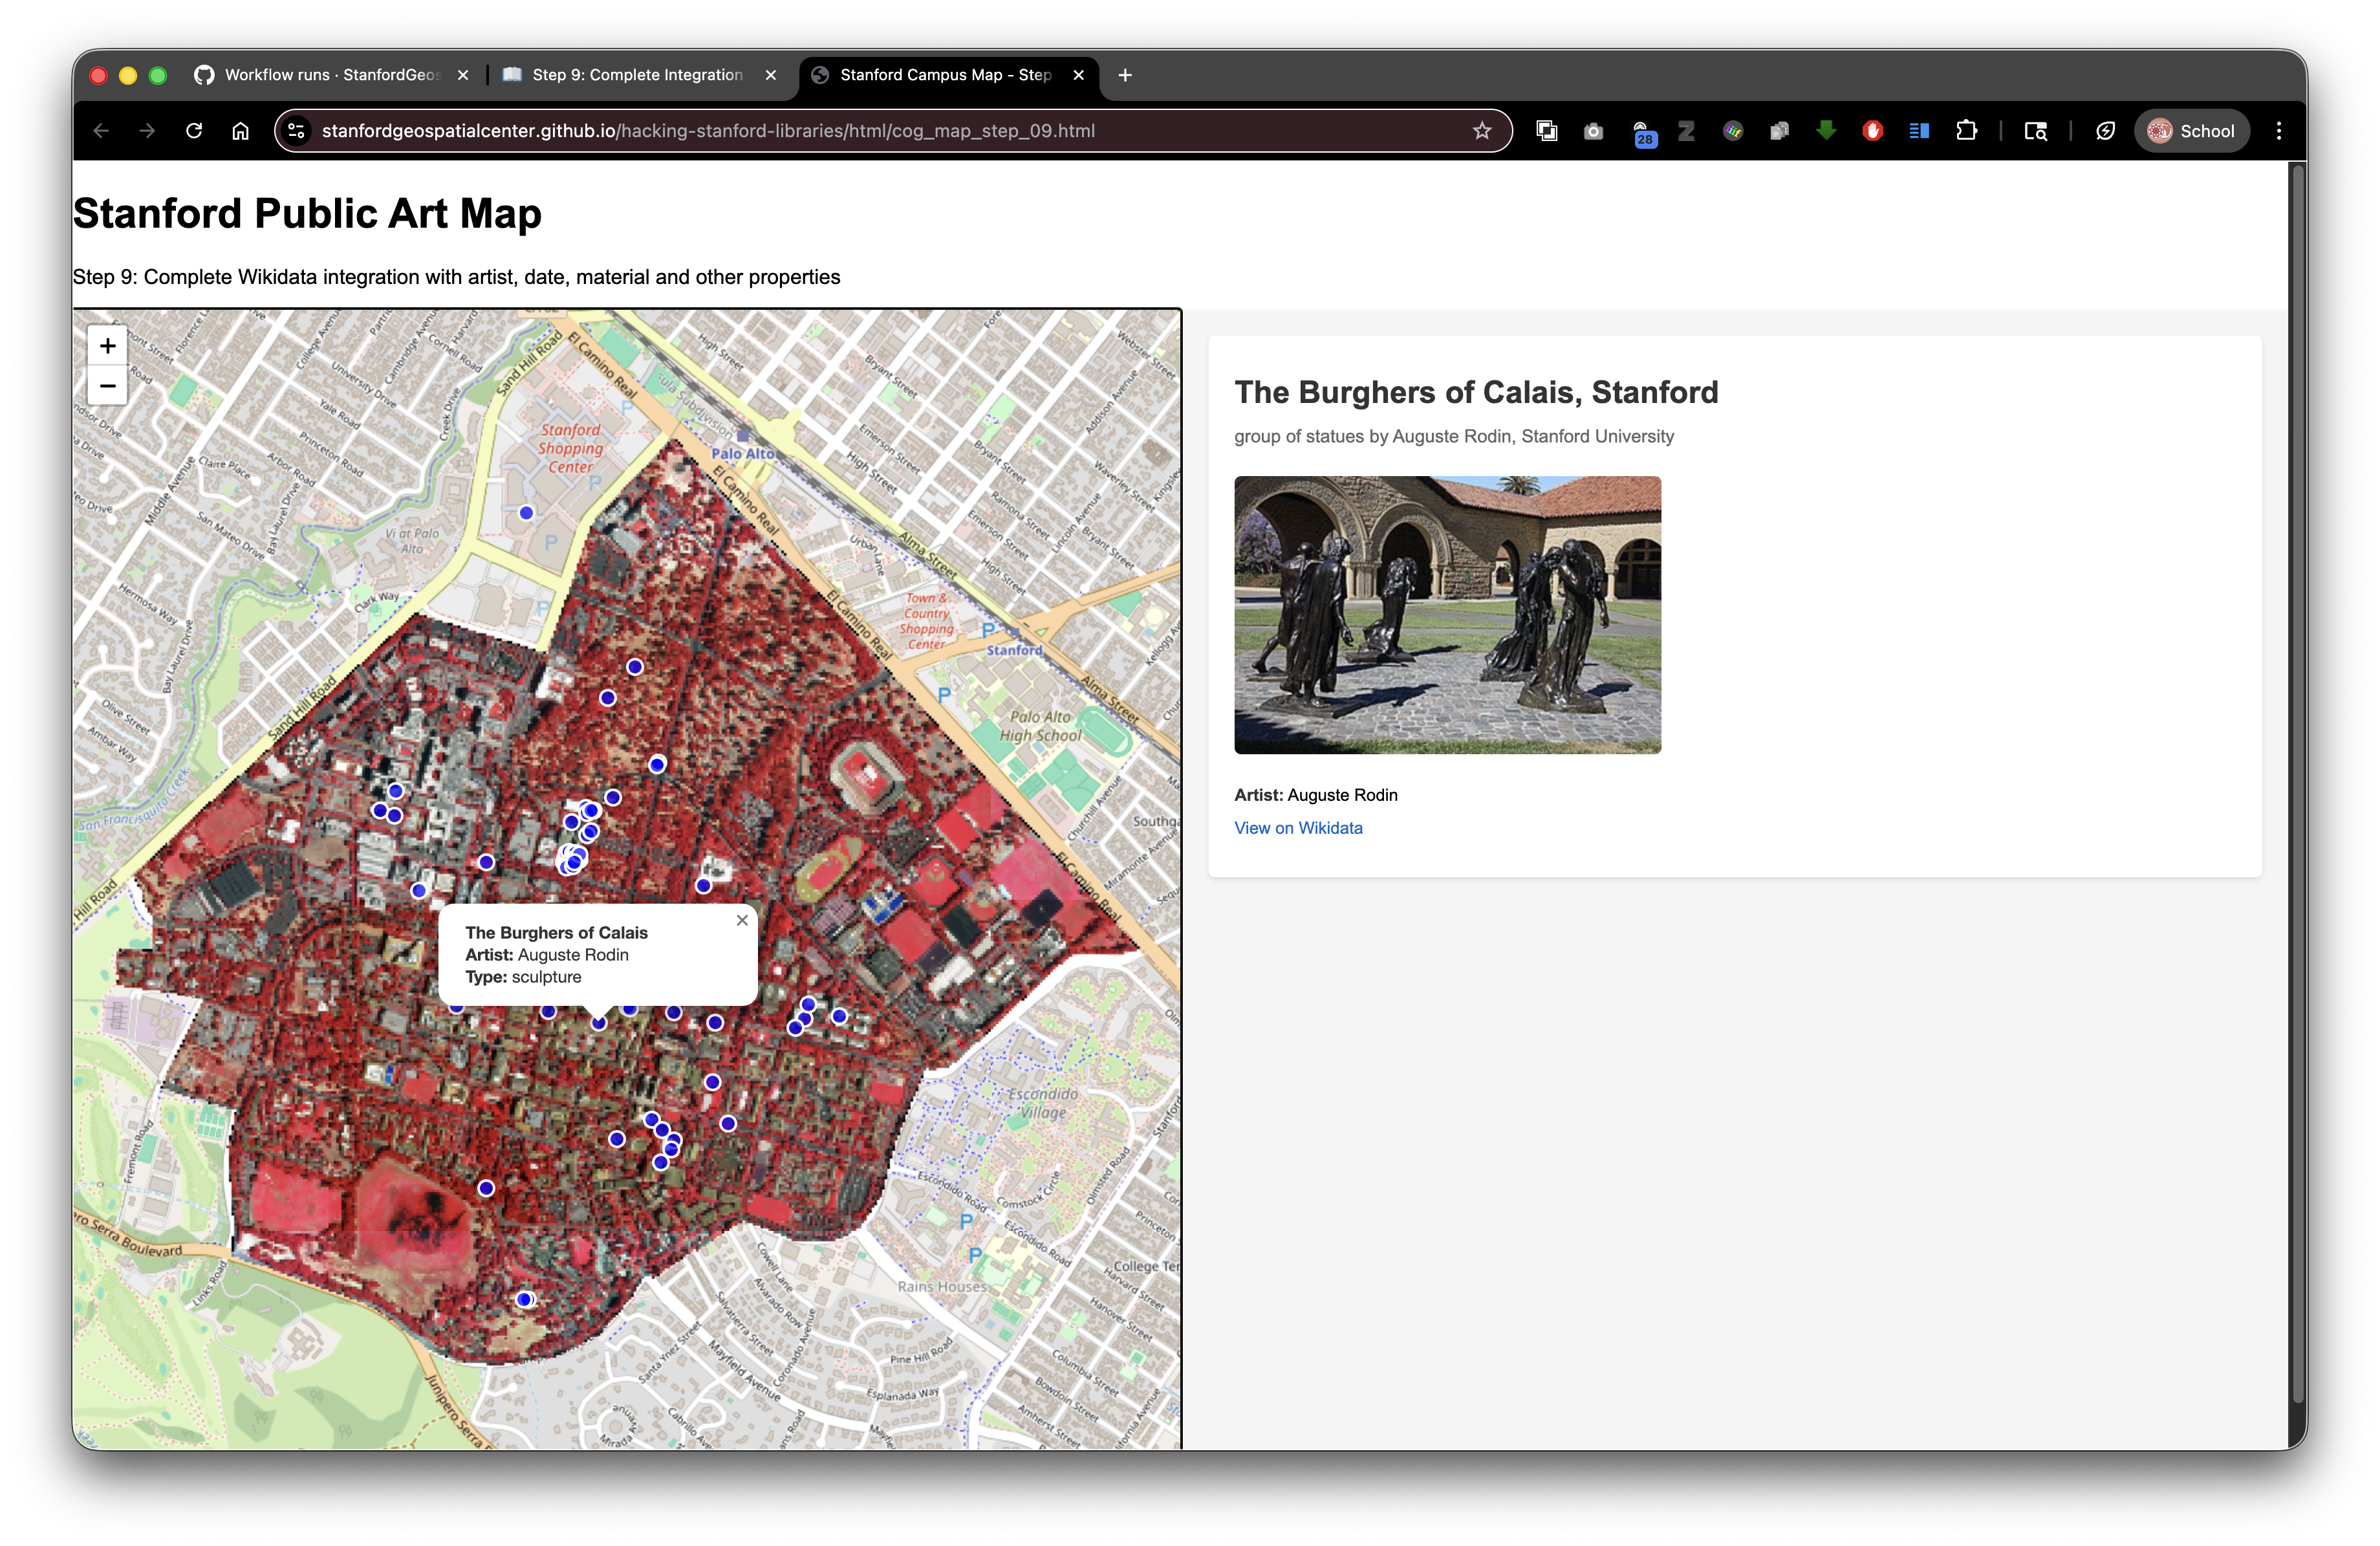This screenshot has width=2380, height=1546.
Task: Toggle the energy saver leaf icon
Action: [x=2106, y=131]
